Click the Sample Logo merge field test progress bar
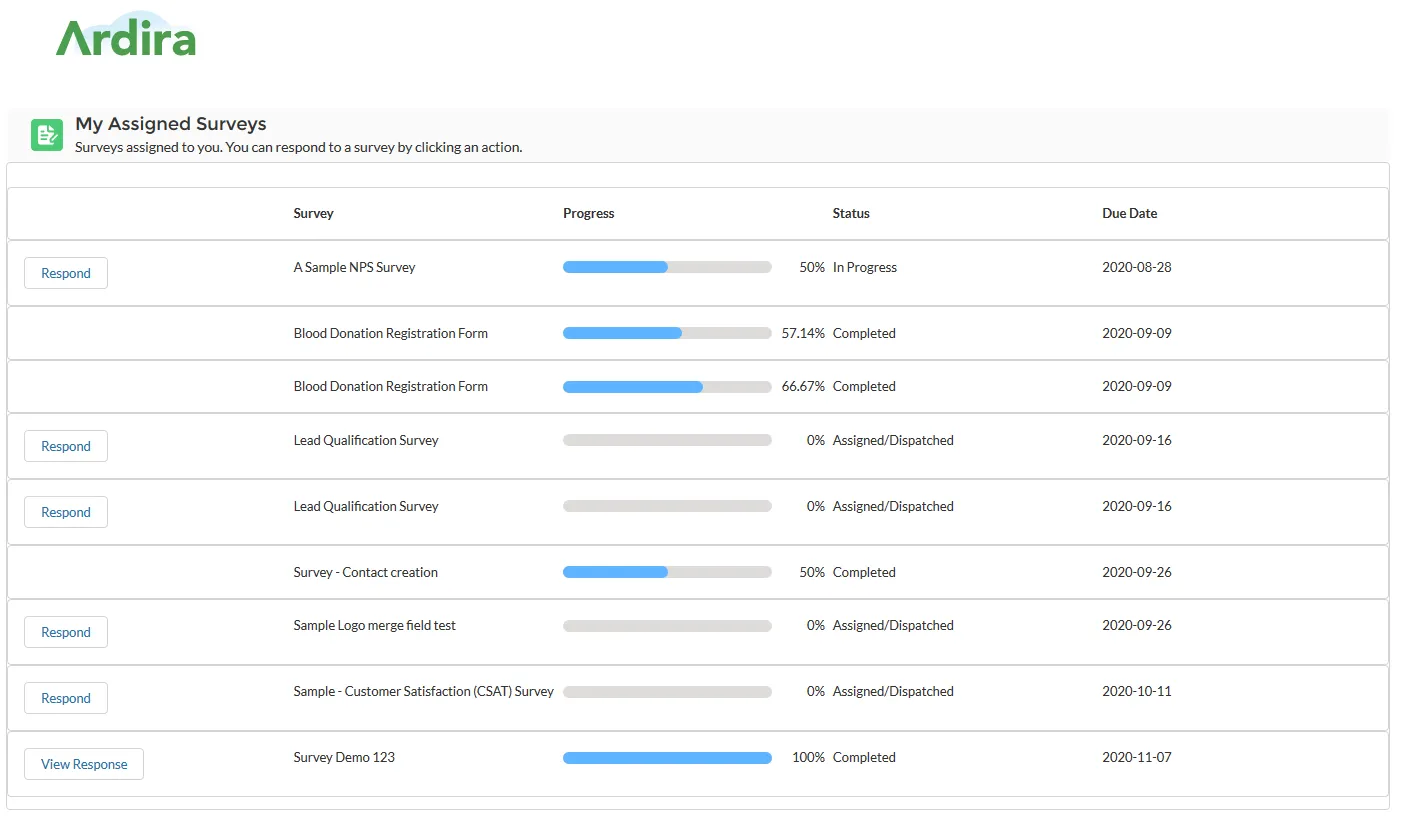This screenshot has height=818, width=1410. (x=667, y=626)
